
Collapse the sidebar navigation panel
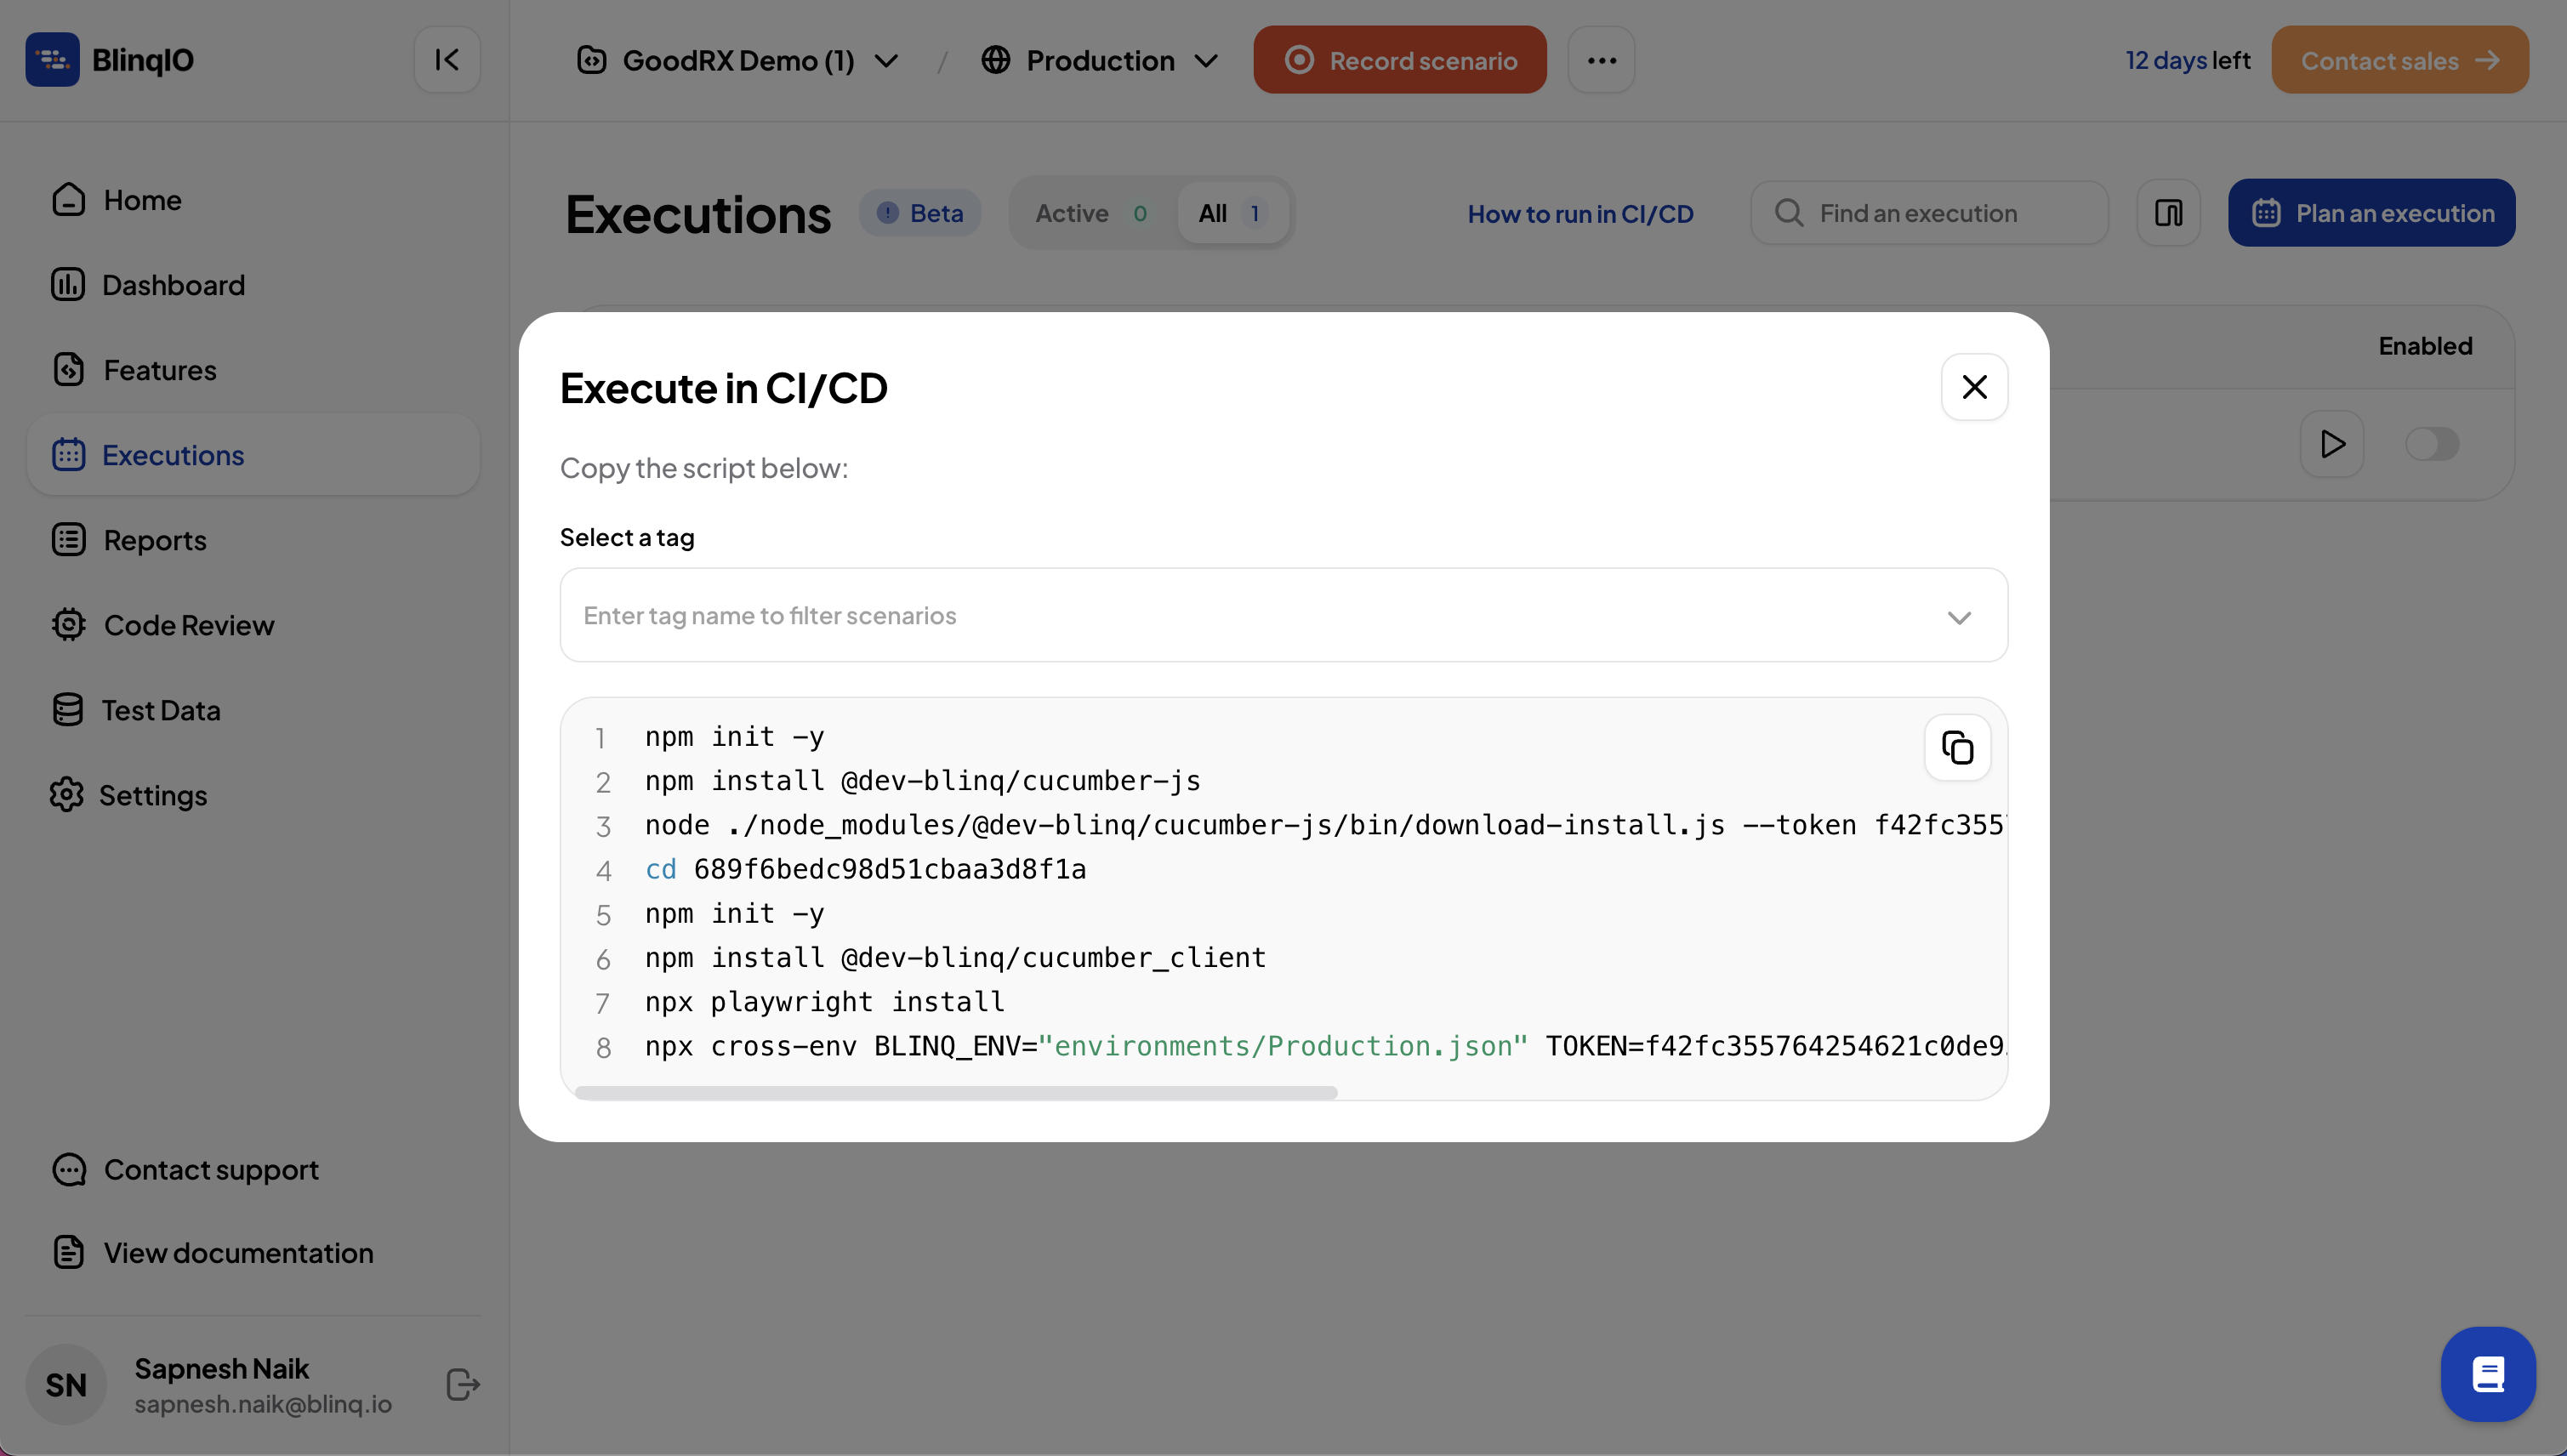(x=447, y=60)
